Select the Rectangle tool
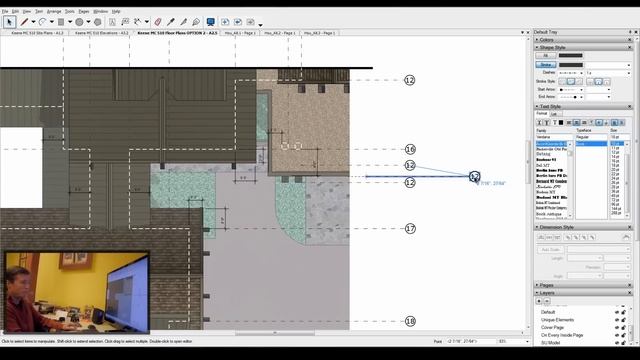The image size is (640, 360). [61, 22]
